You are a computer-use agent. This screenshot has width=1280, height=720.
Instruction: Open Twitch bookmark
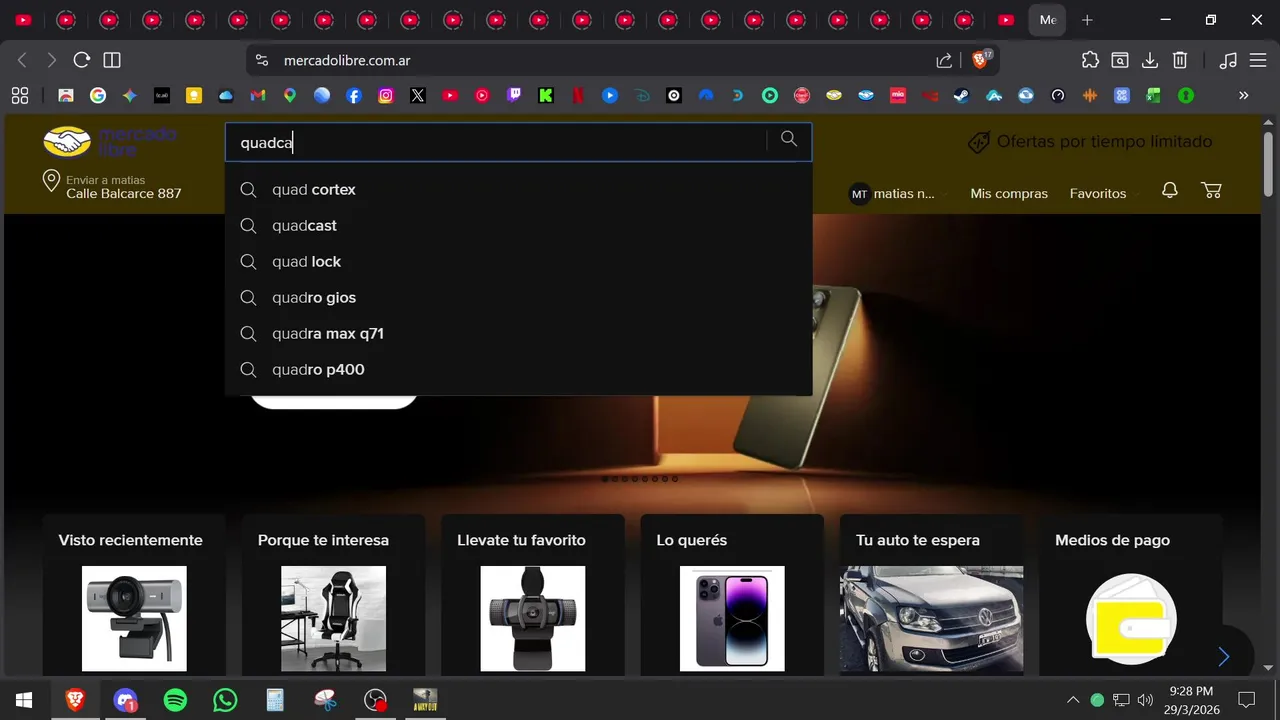coord(514,96)
